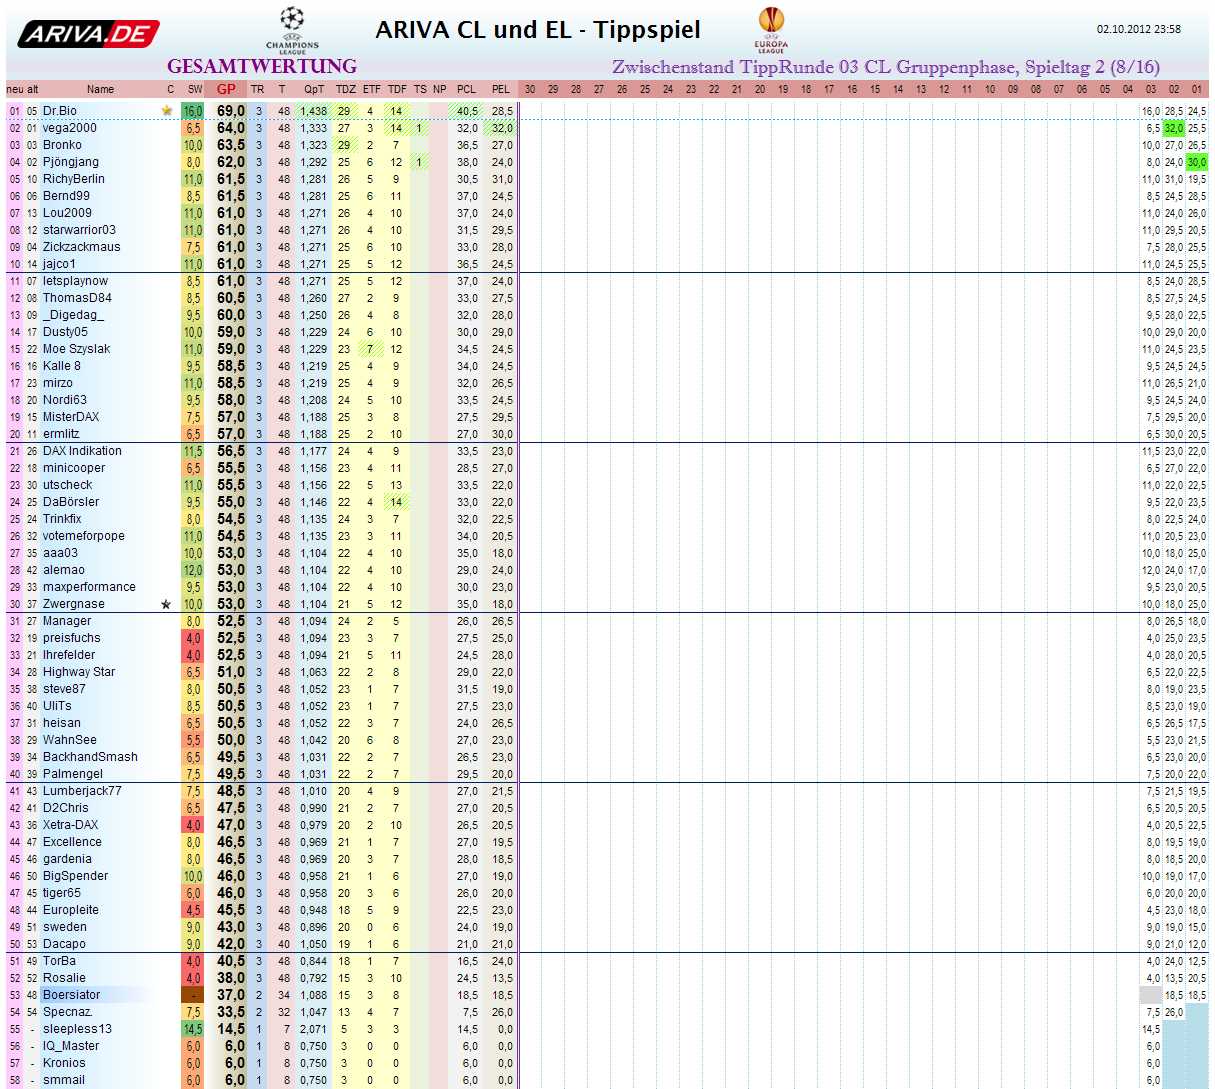1215x1089 pixels.
Task: Click the green SW cell 16,0
Action: (193, 111)
